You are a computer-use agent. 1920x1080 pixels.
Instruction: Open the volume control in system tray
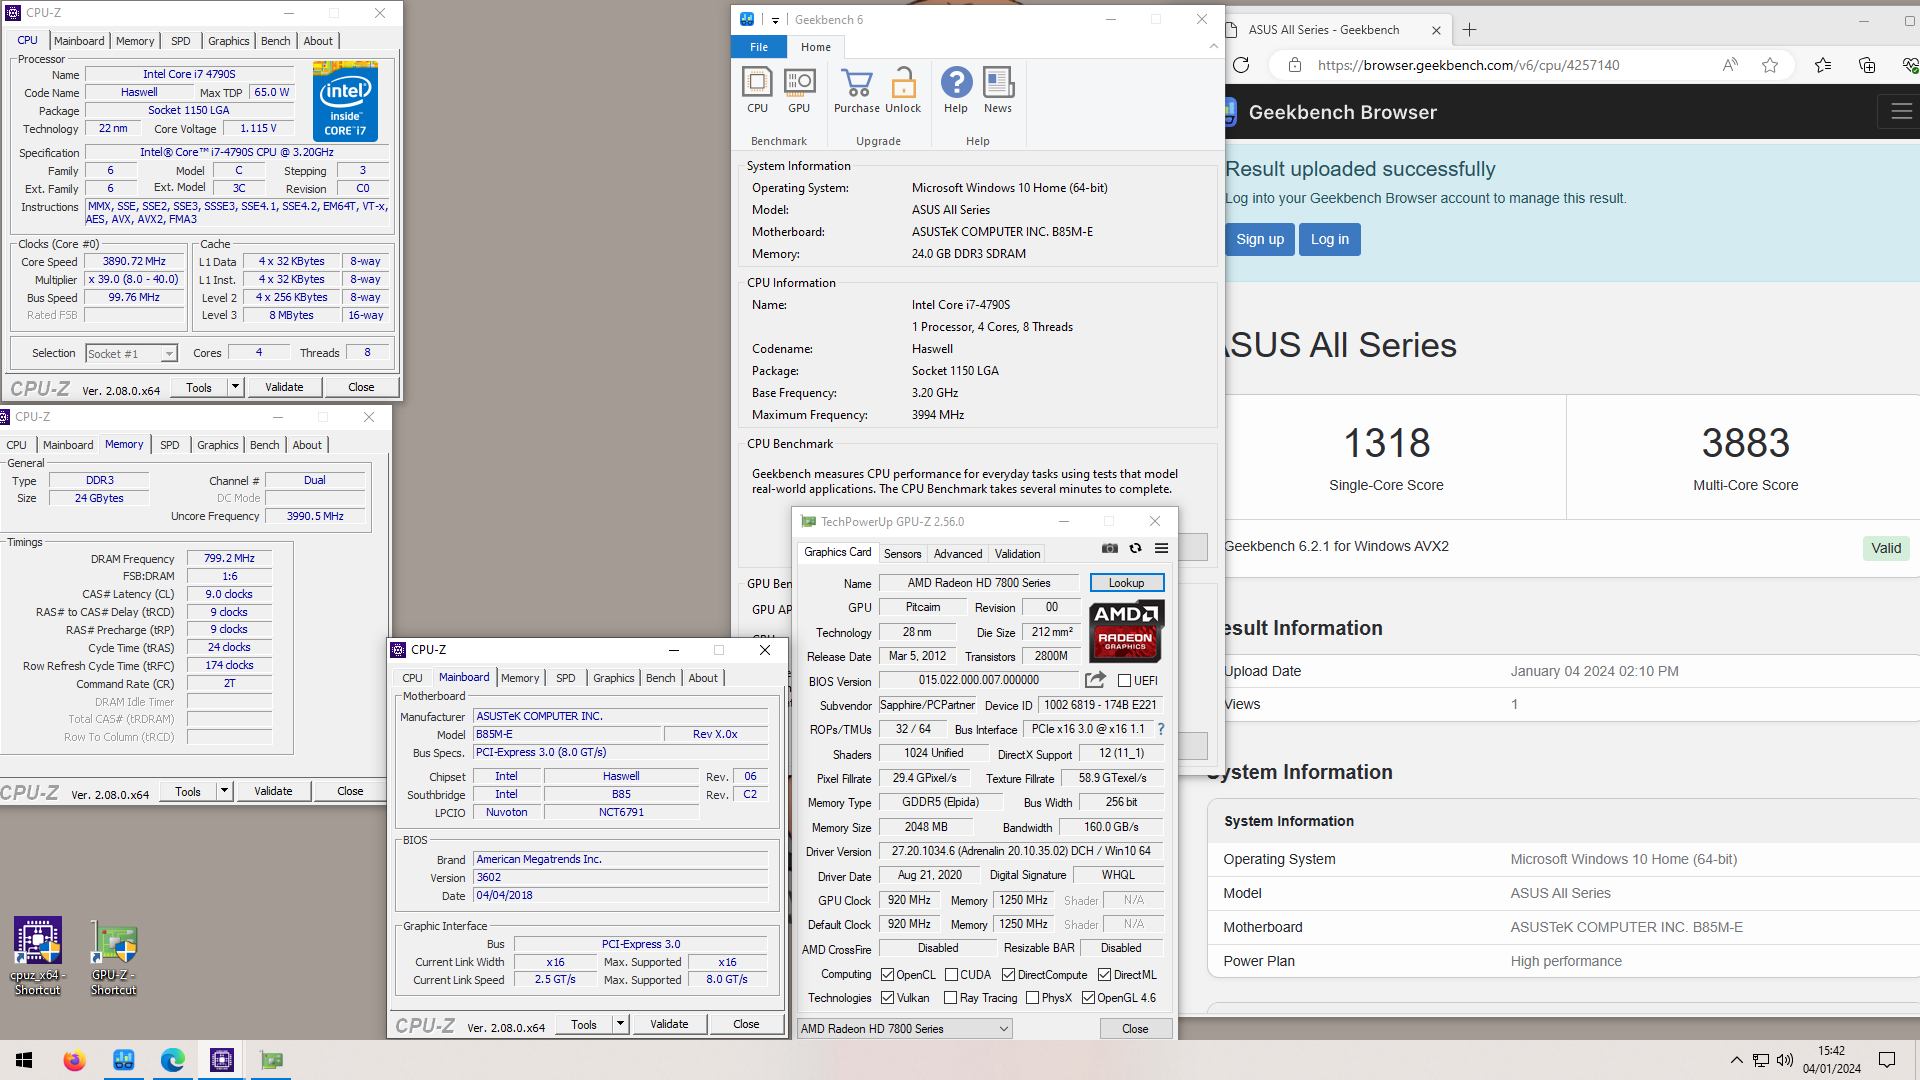pyautogui.click(x=1785, y=1060)
